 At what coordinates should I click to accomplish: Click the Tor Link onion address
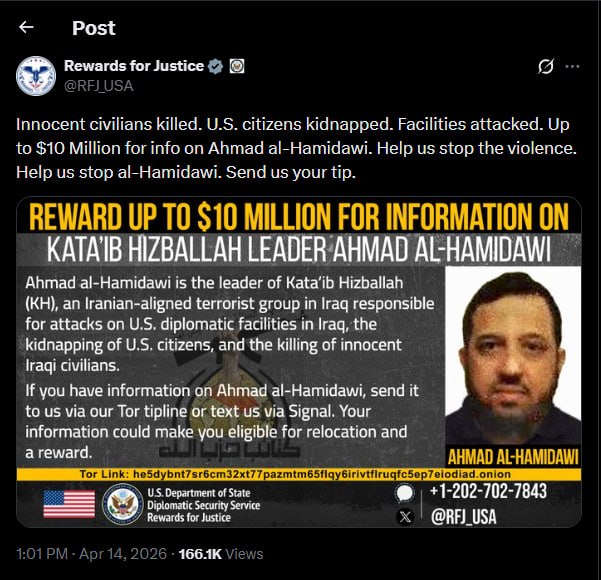pyautogui.click(x=322, y=474)
